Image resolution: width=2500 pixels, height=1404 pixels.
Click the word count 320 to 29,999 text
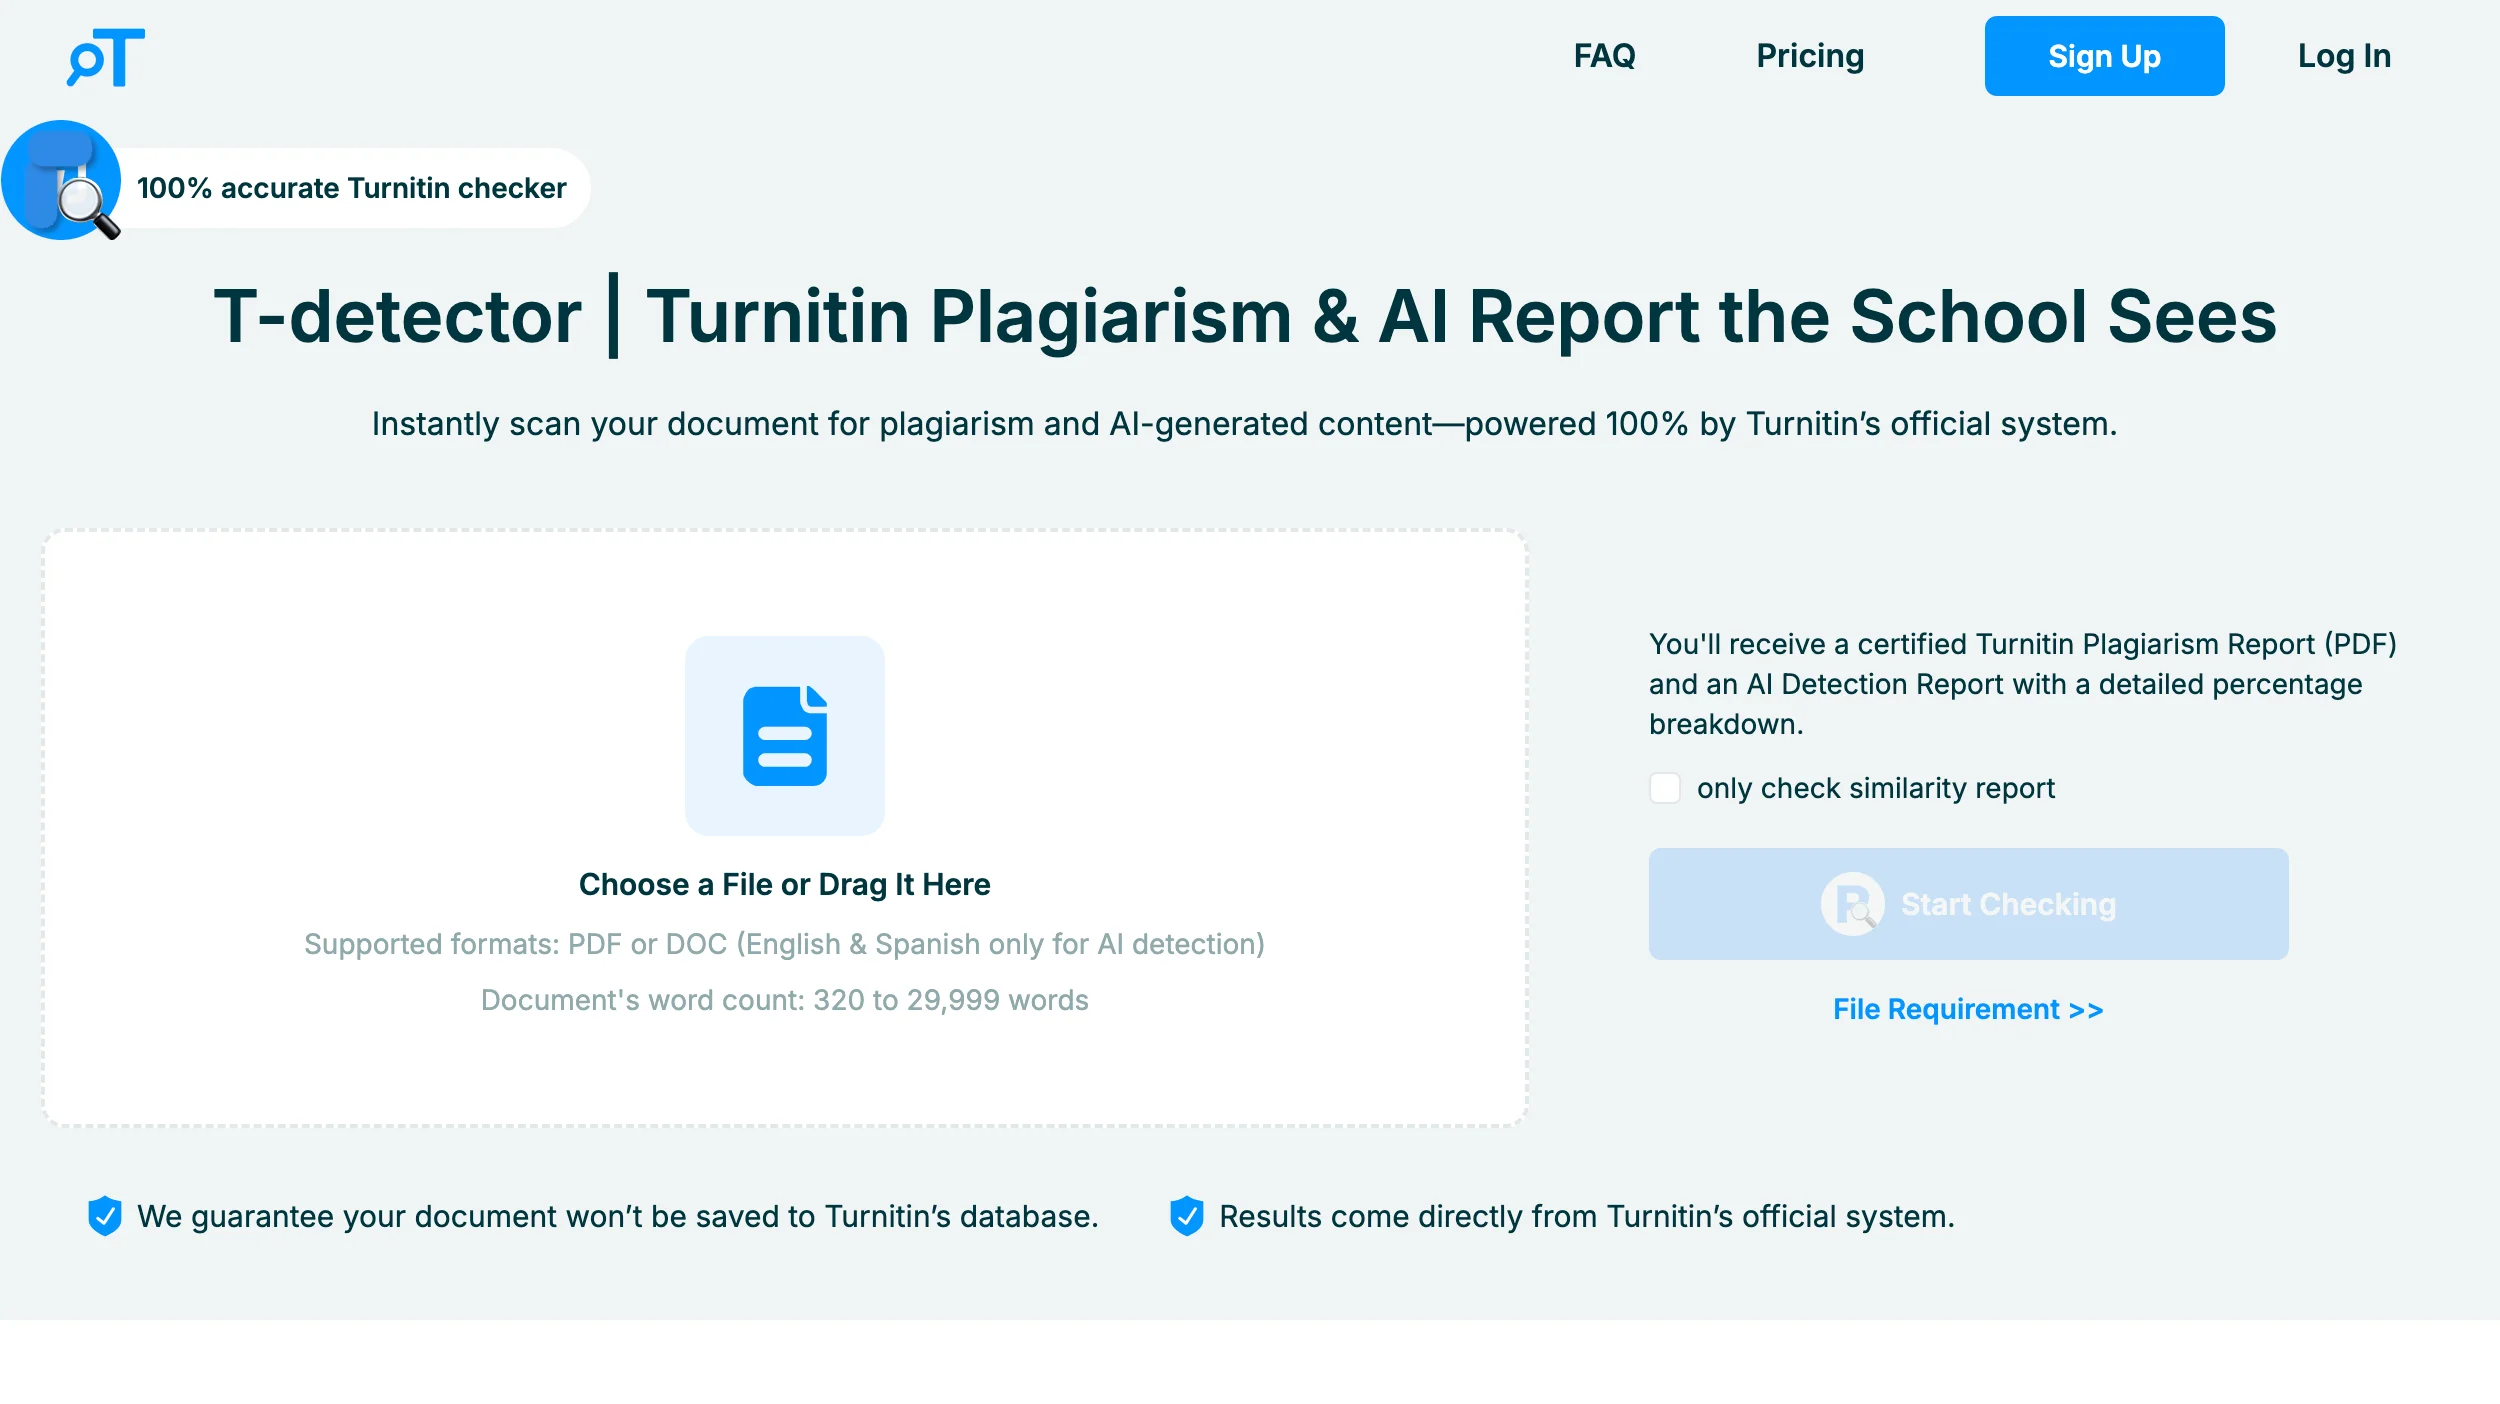[x=785, y=1000]
